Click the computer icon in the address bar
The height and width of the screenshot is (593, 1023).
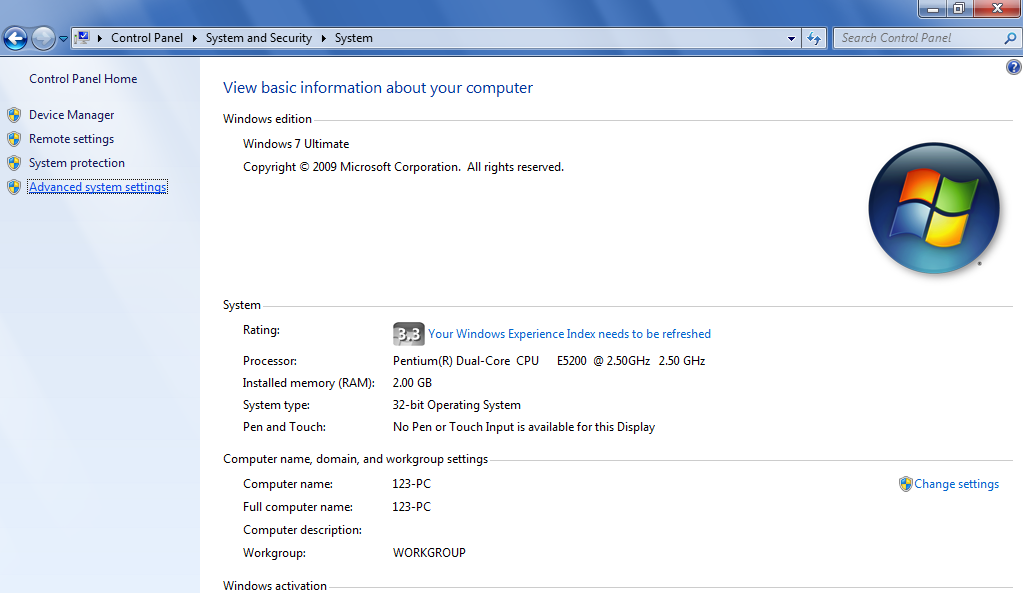tap(82, 38)
